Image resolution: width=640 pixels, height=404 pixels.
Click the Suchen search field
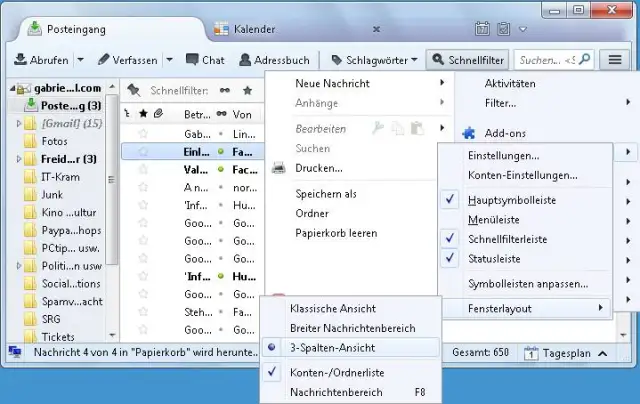pos(547,60)
